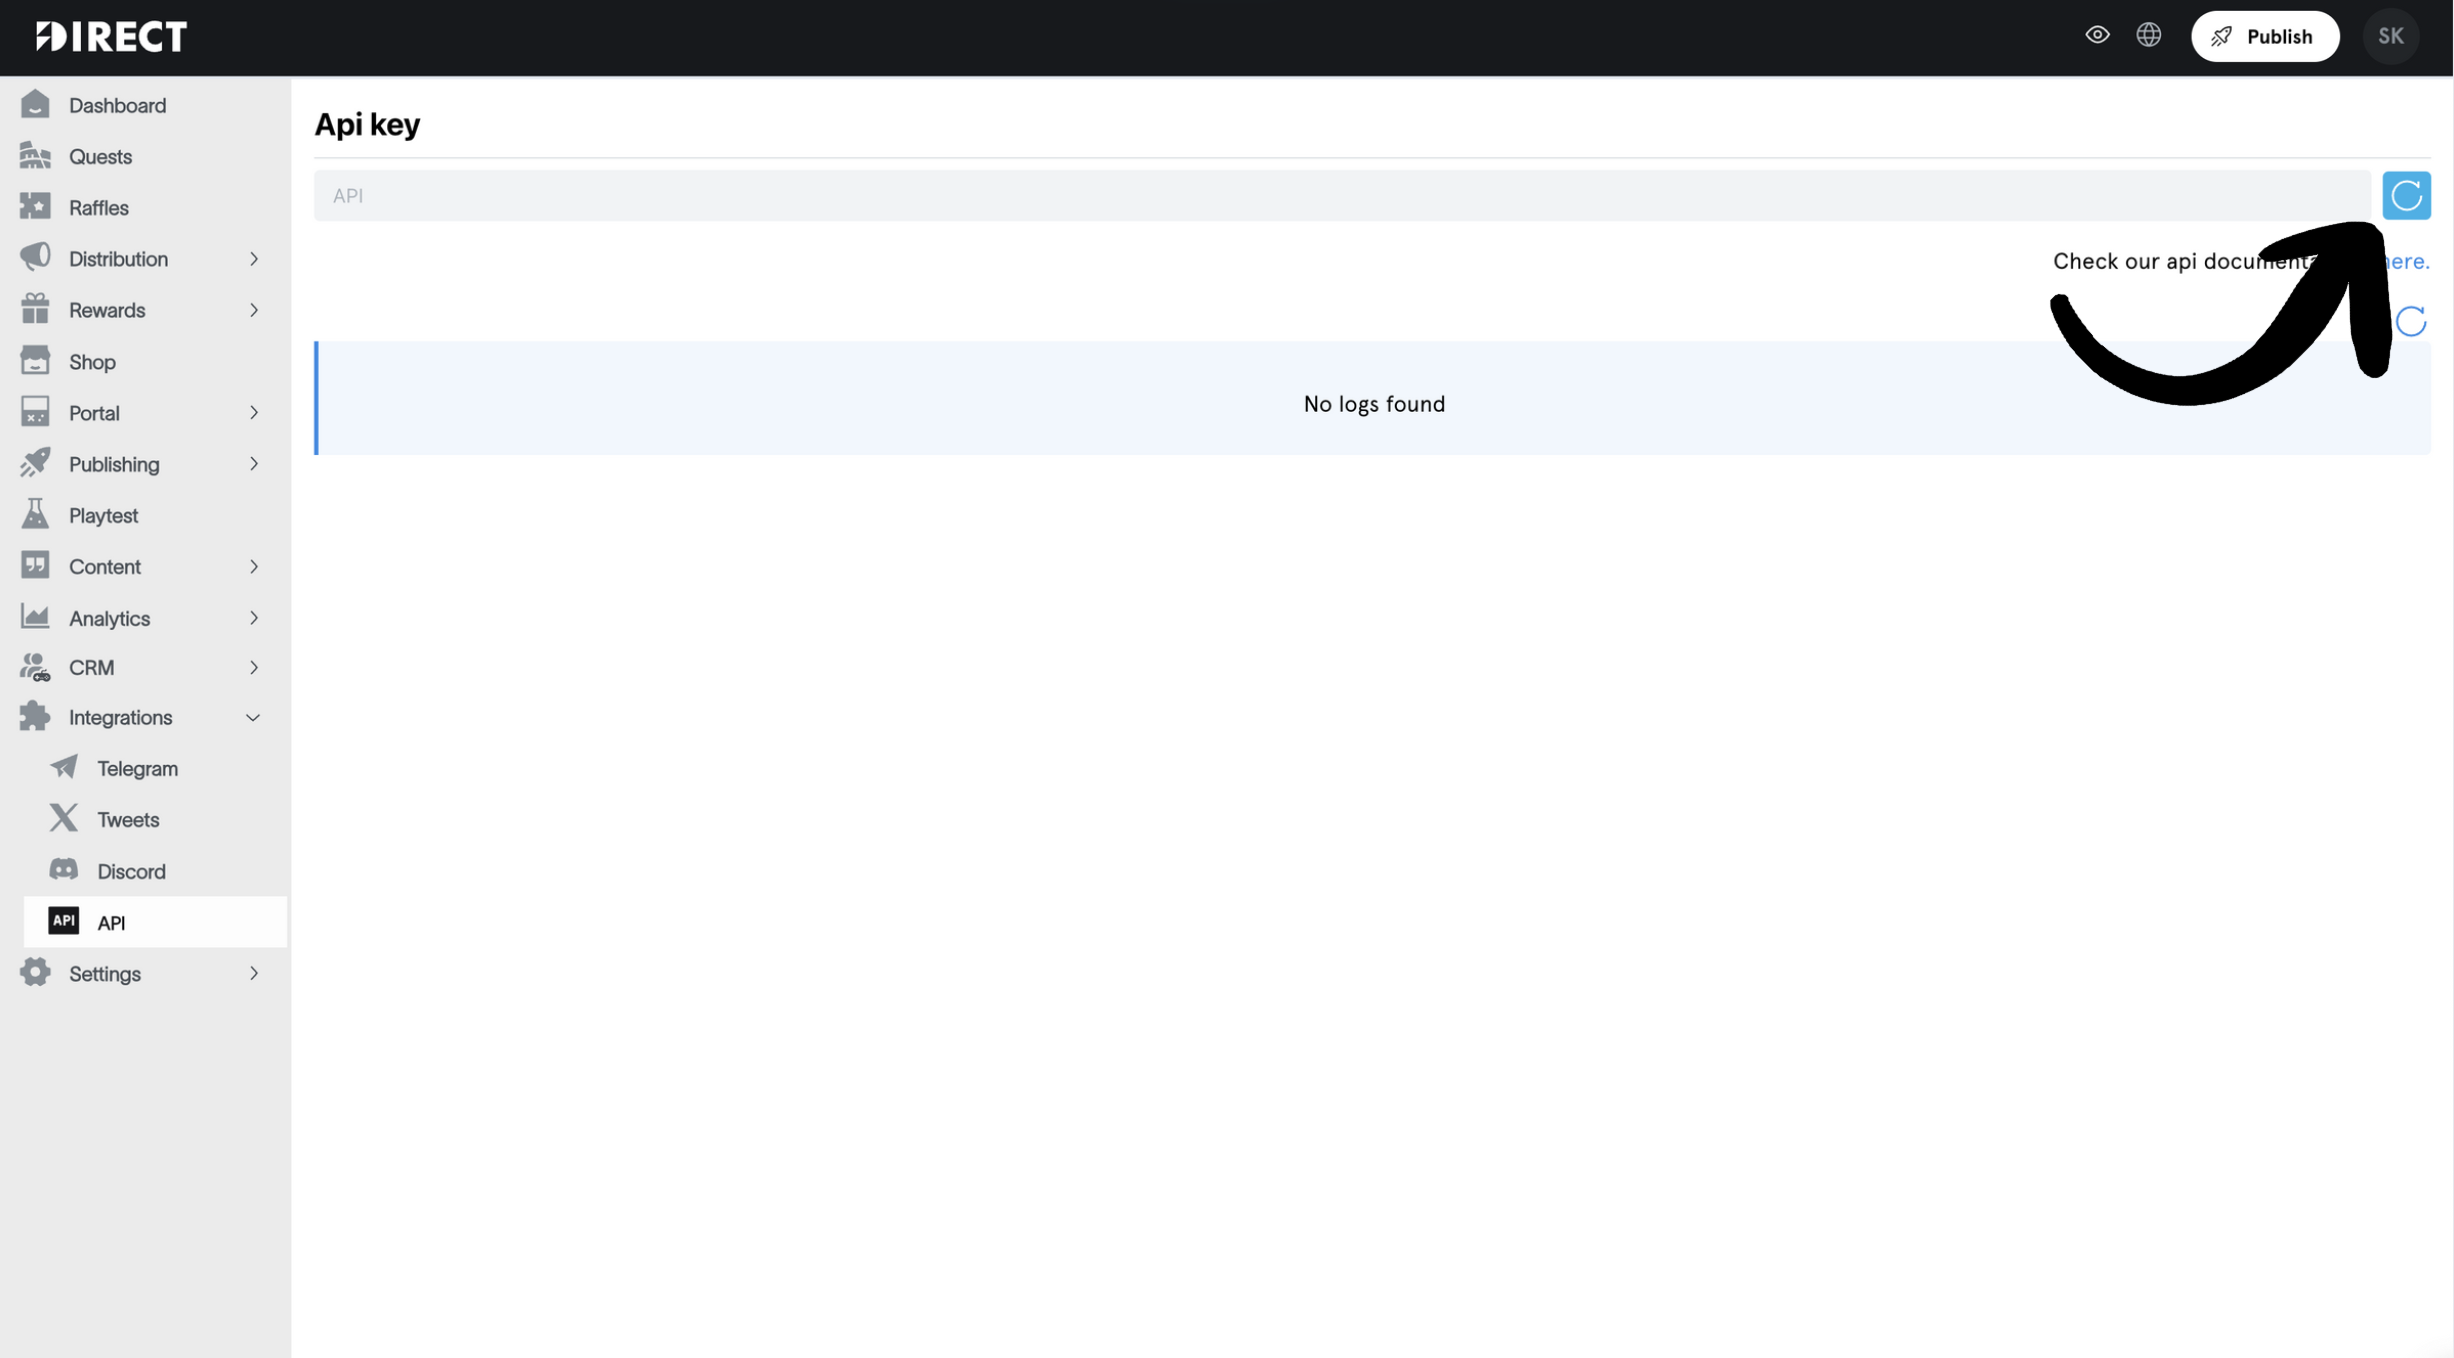
Task: Open Discord integration
Action: coord(131,871)
